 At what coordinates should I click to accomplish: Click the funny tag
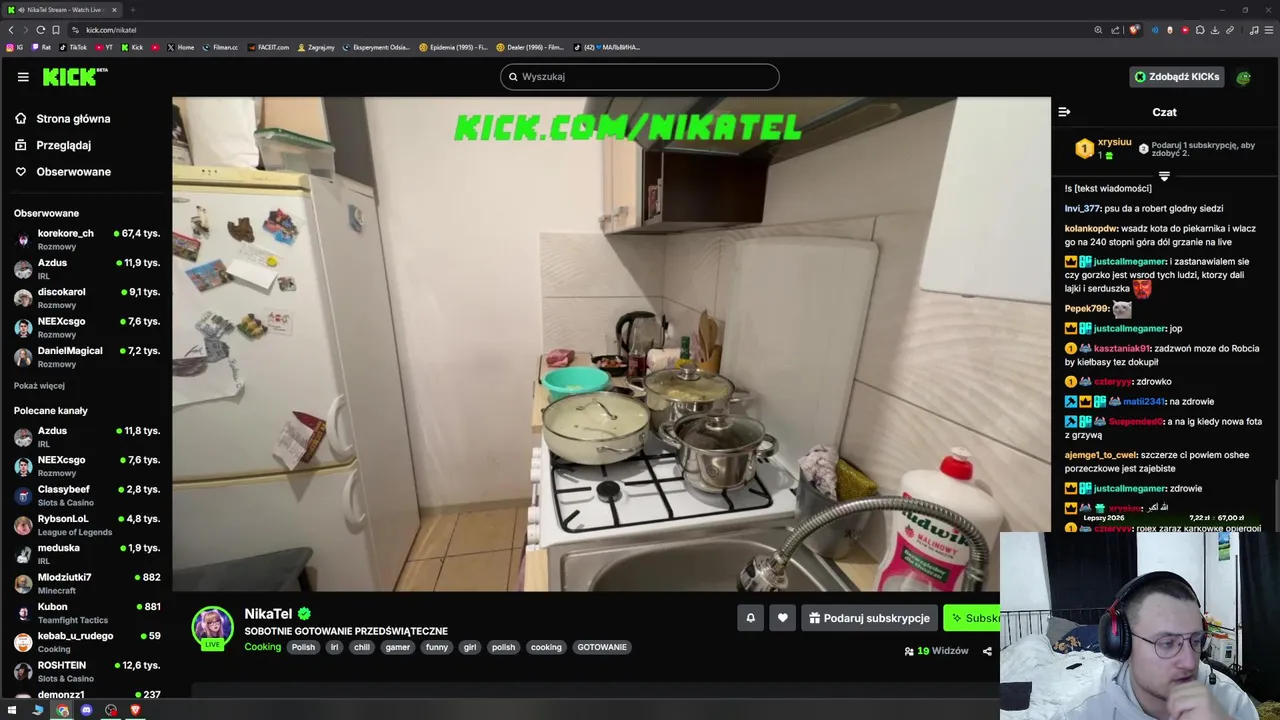coord(437,647)
